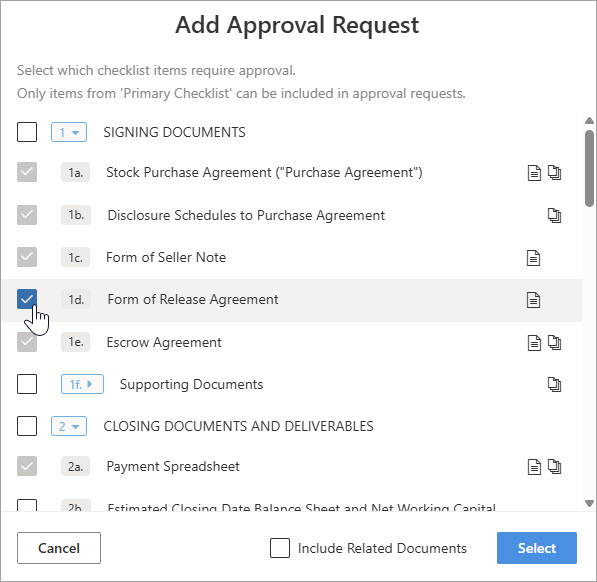Click the 1e. item number label
This screenshot has height=582, width=597.
pyautogui.click(x=75, y=342)
